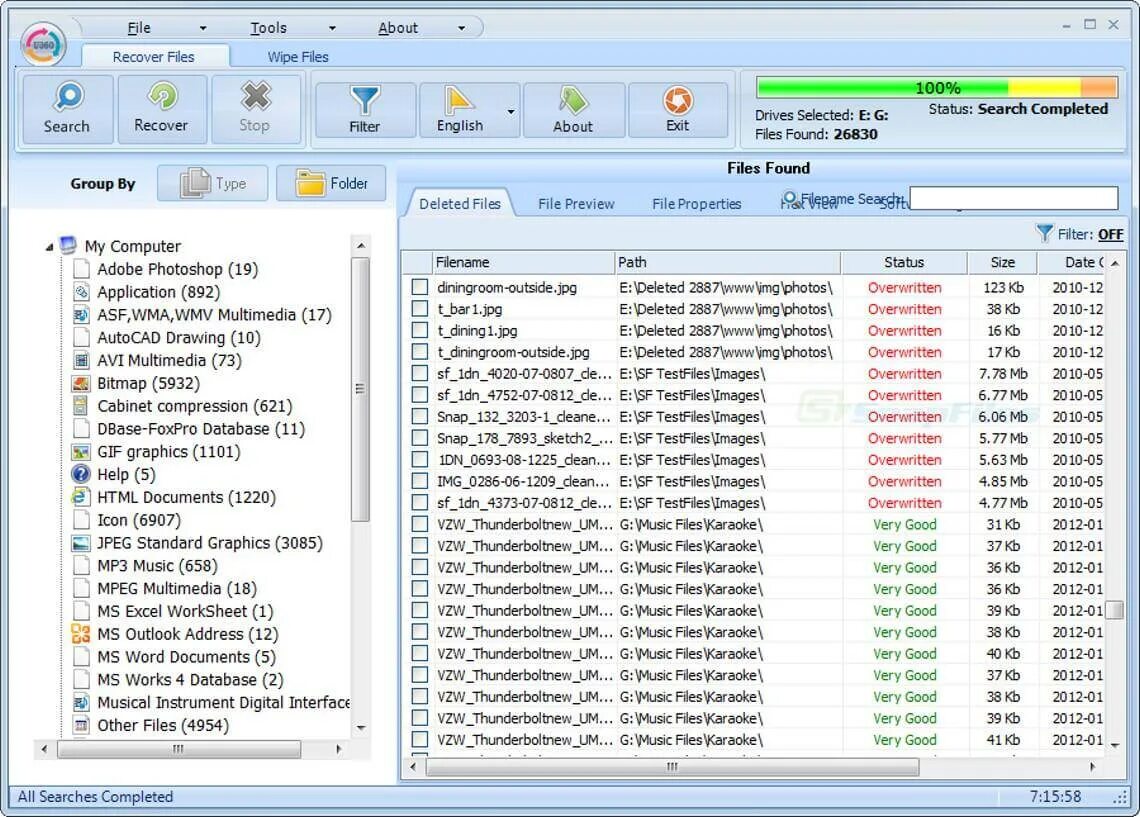Screen dimensions: 1140x817
Task: Click the Type group icon
Action: (195, 183)
